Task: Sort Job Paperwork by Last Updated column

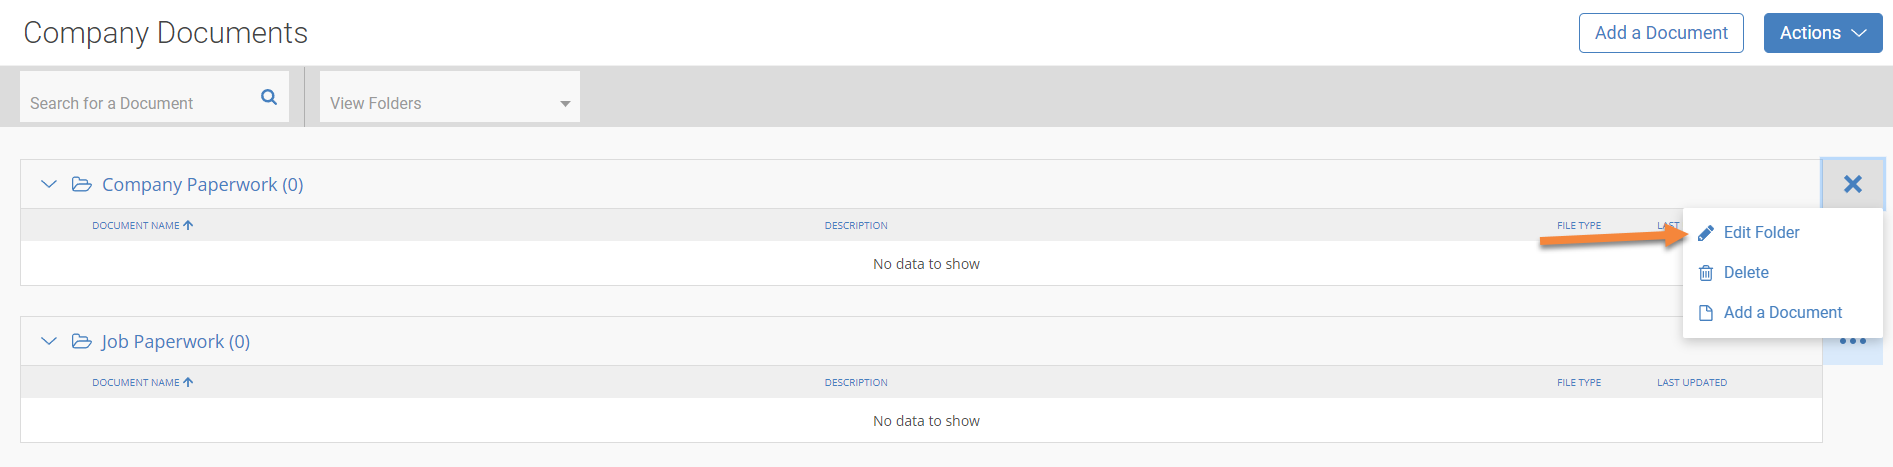Action: pos(1691,383)
